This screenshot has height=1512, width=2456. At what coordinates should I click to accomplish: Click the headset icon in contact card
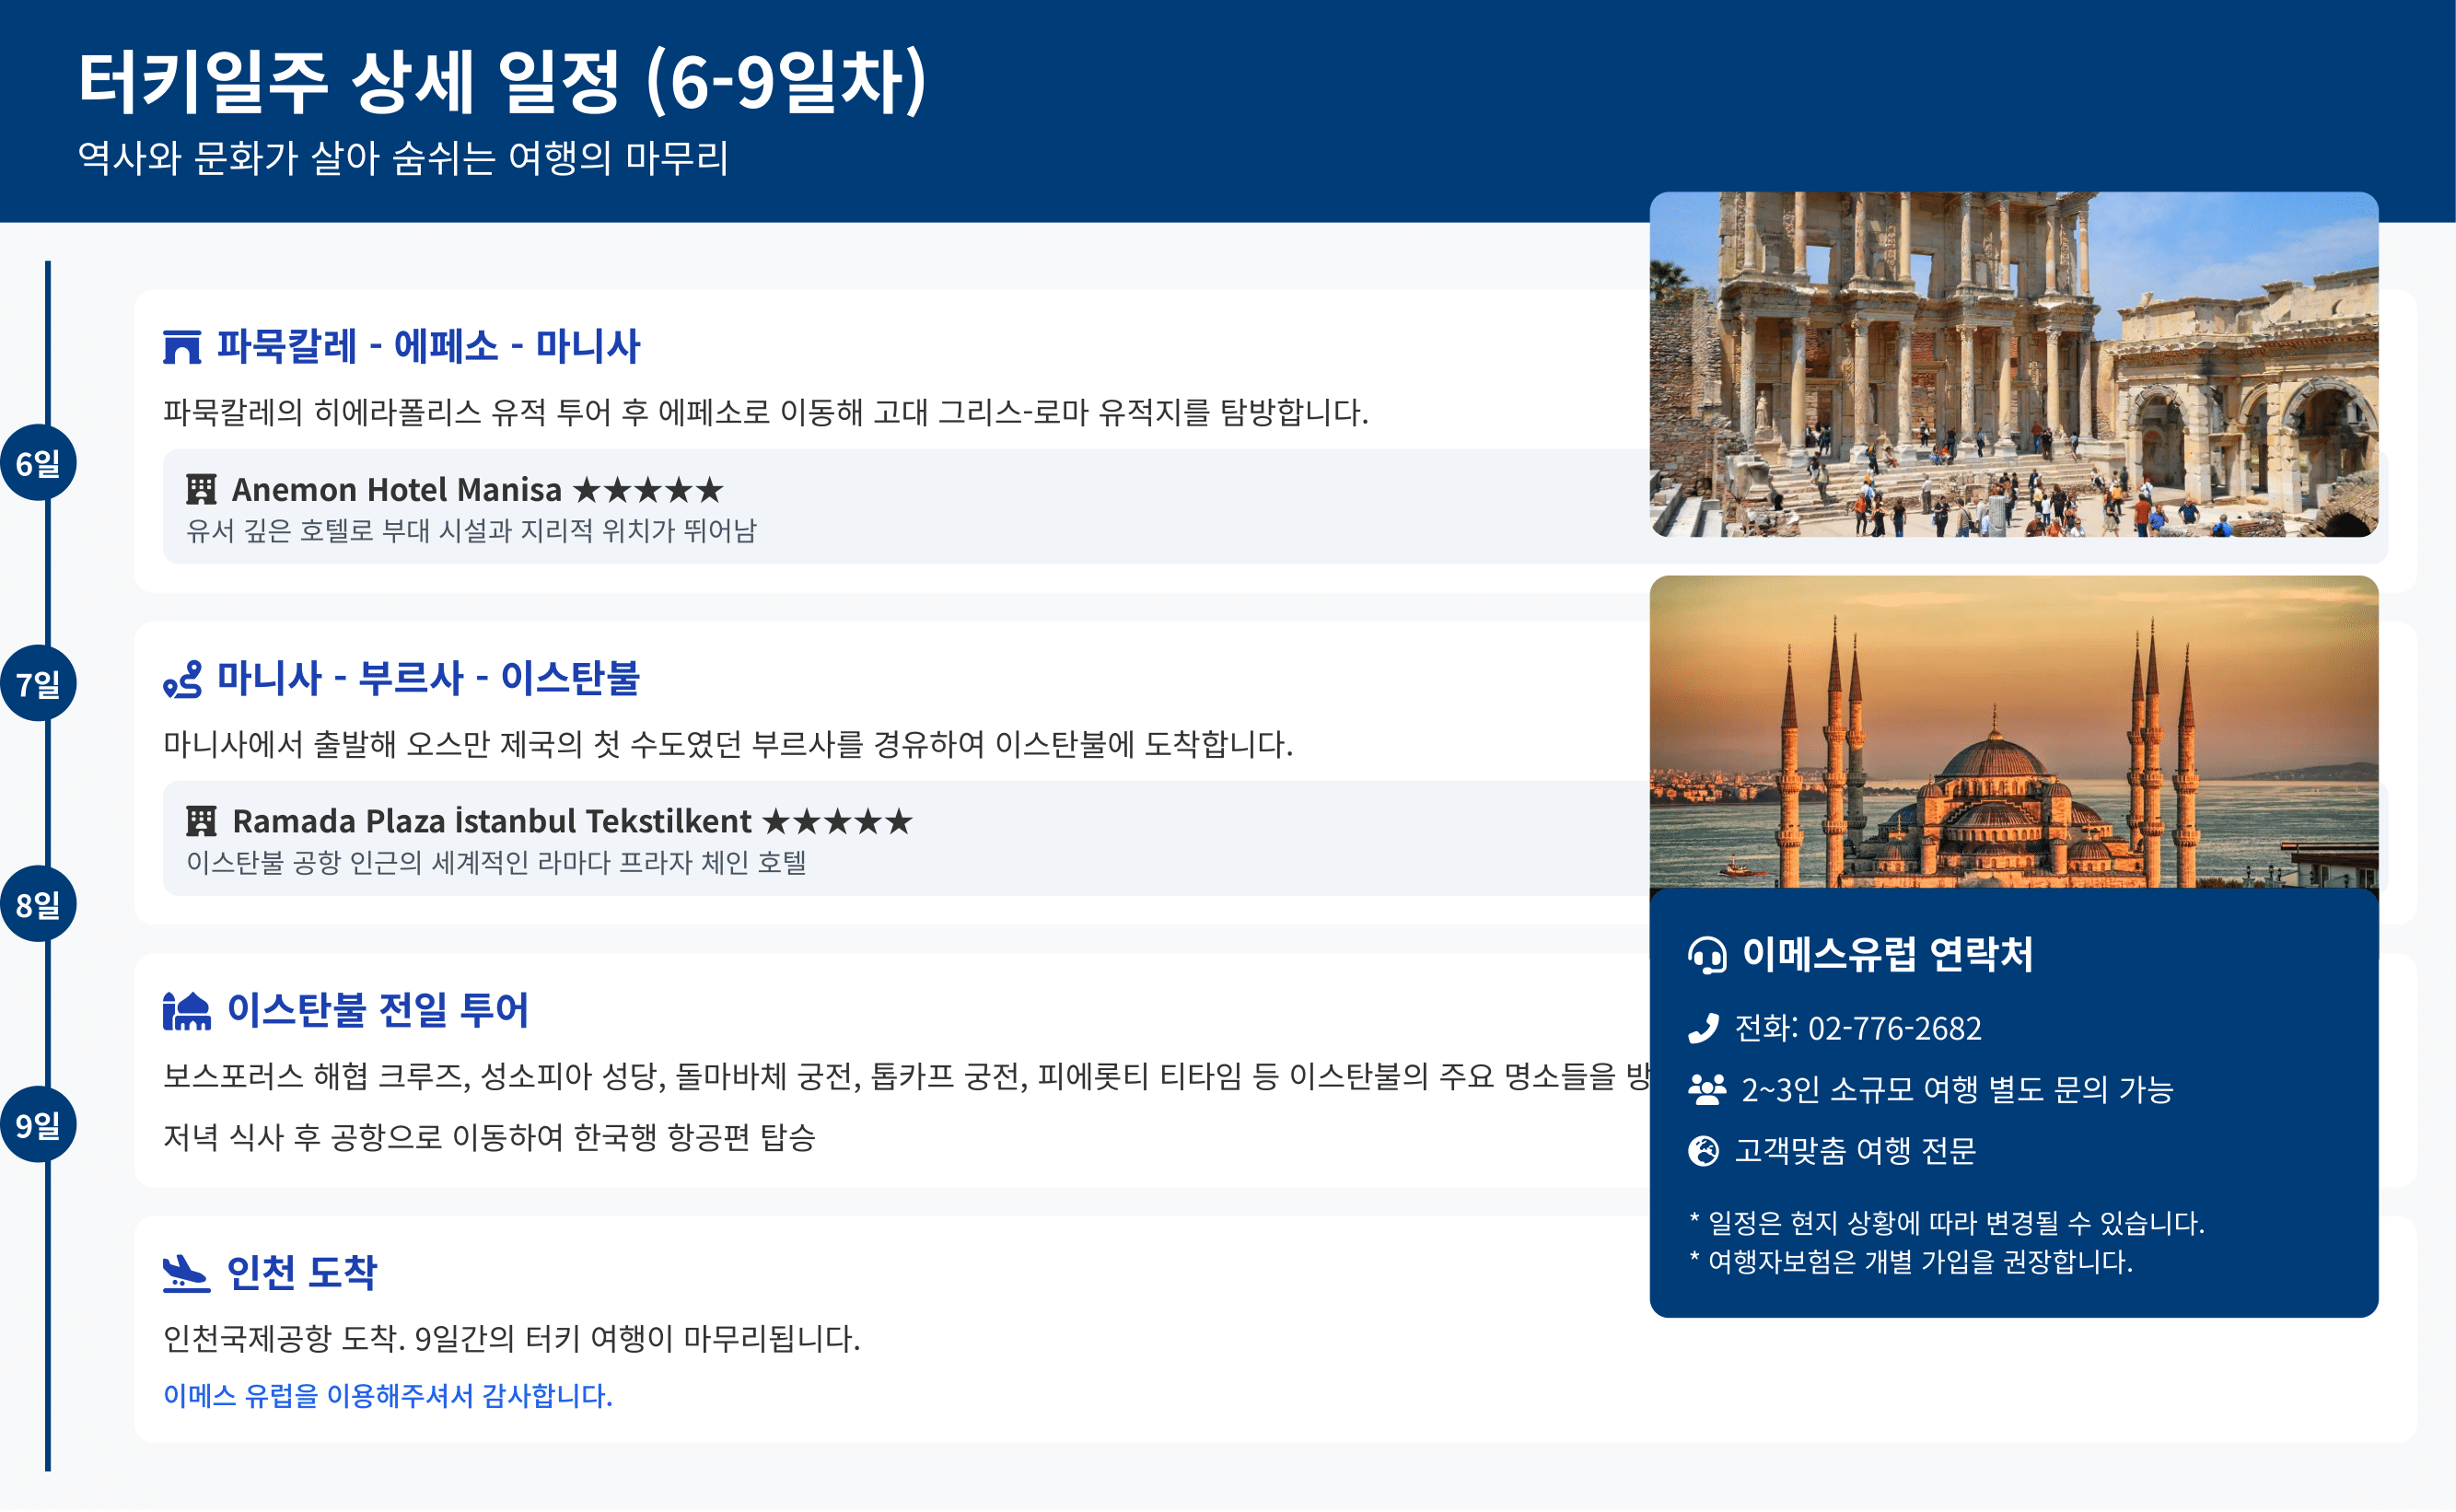pyautogui.click(x=1707, y=954)
